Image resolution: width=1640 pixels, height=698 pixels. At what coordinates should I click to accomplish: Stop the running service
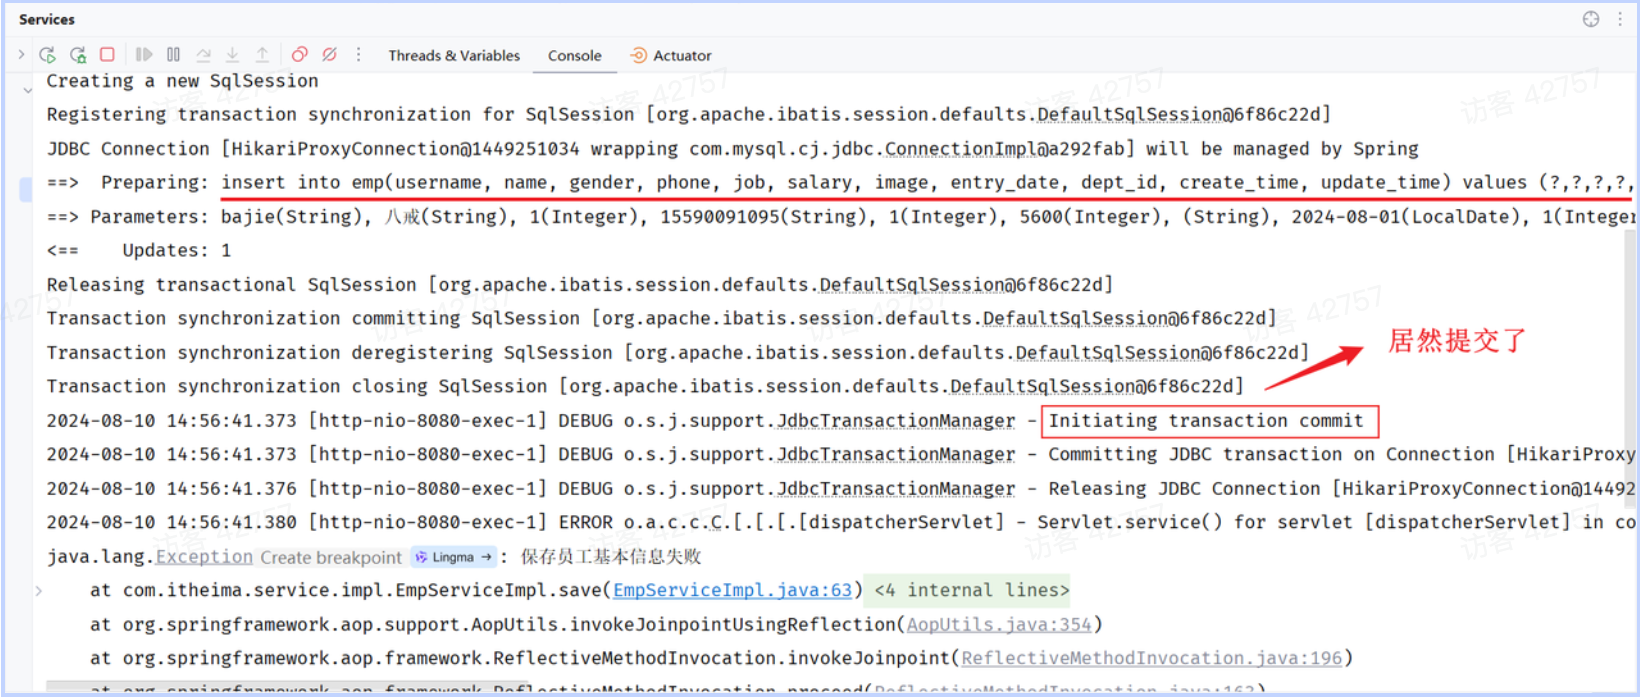coord(107,55)
